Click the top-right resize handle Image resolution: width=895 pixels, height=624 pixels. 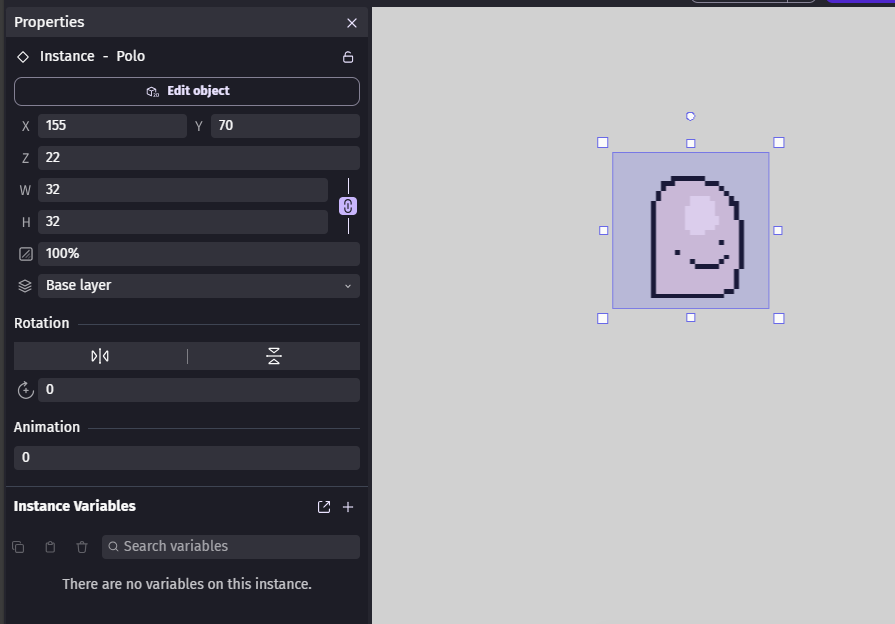point(779,143)
